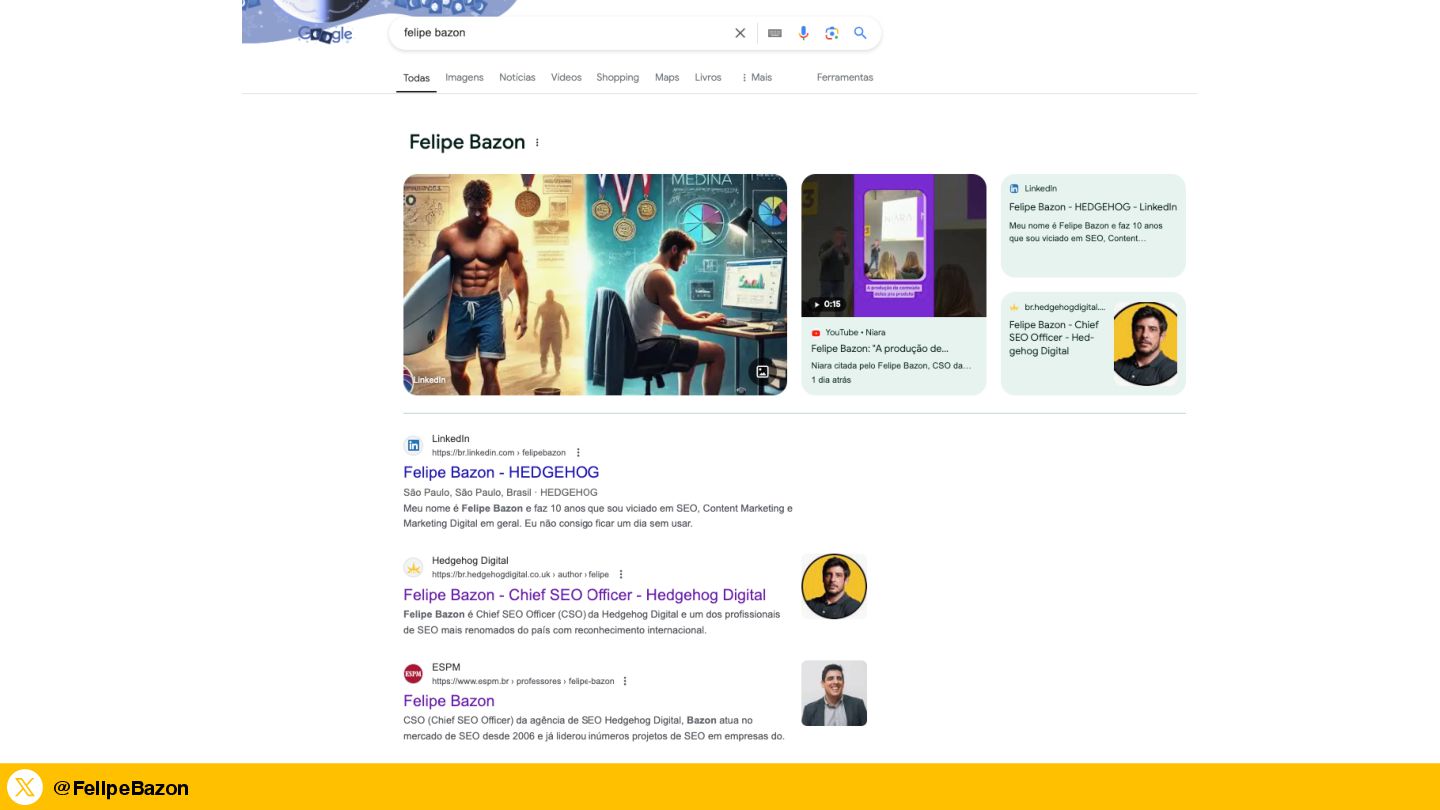
Task: Open the LinkedIn card Felipe Bazon - HEDGEHOG - LinkedIn
Action: pyautogui.click(x=1093, y=225)
